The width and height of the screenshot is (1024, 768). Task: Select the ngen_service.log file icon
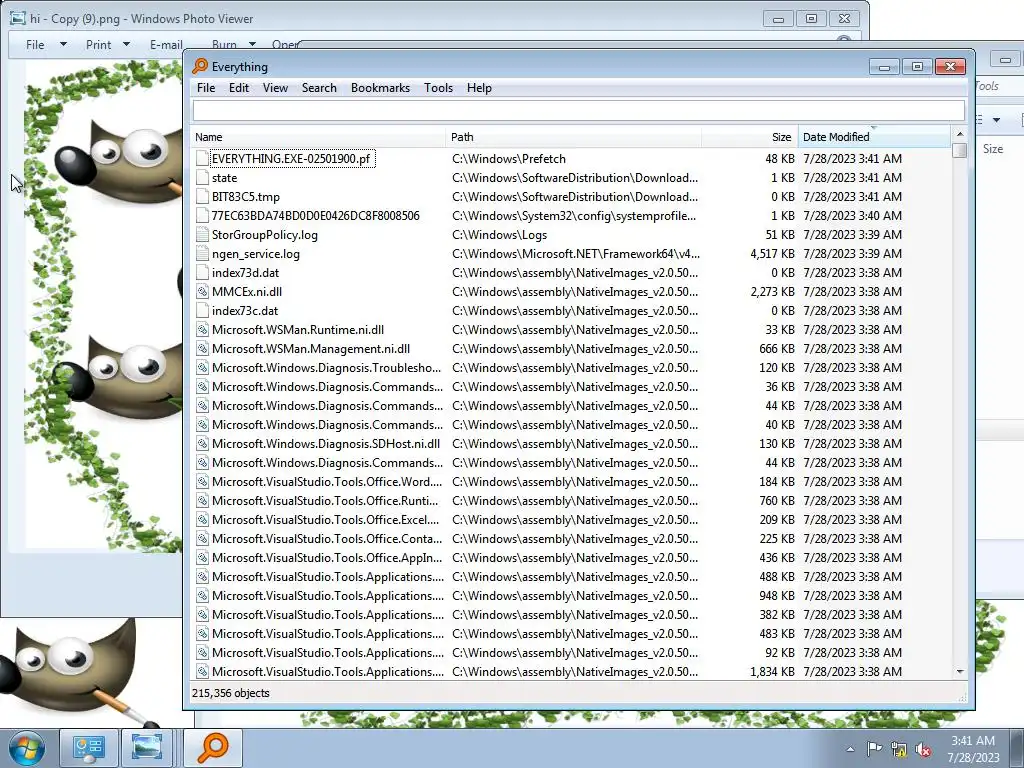pos(202,253)
